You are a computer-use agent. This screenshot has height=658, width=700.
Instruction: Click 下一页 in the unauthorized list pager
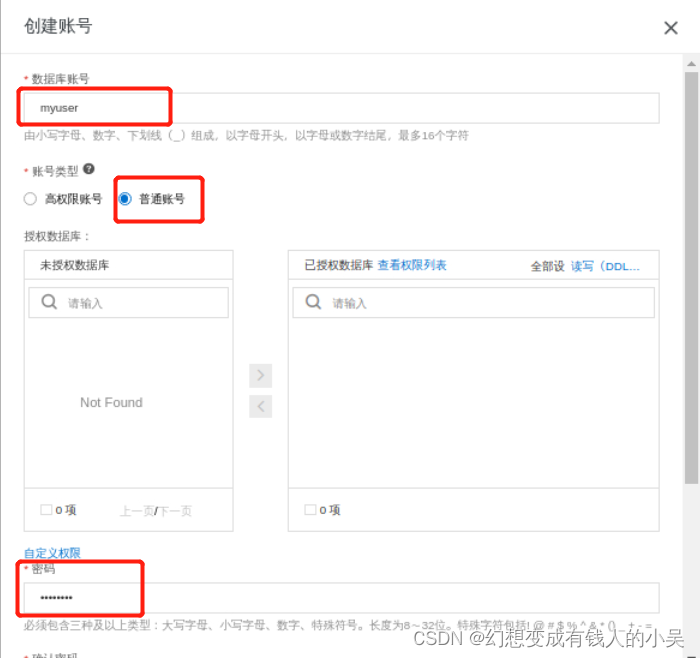(175, 511)
